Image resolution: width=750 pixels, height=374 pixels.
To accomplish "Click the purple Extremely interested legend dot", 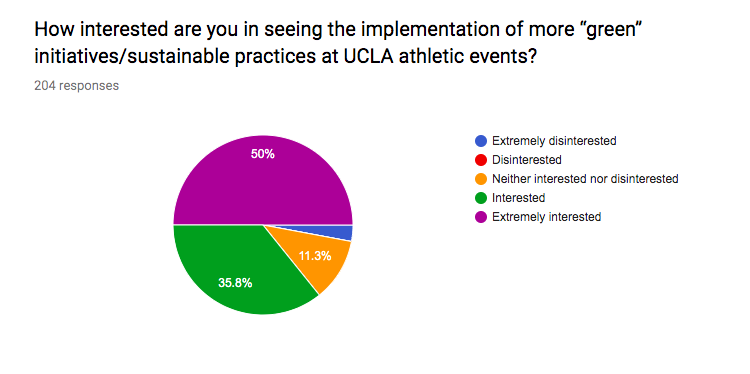I will tap(481, 217).
